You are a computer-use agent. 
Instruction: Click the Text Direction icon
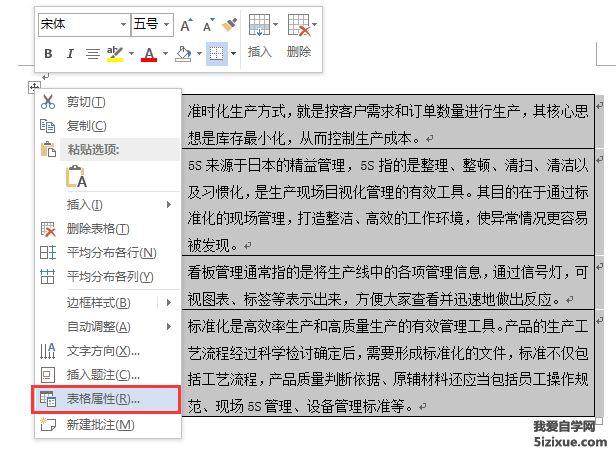click(48, 351)
